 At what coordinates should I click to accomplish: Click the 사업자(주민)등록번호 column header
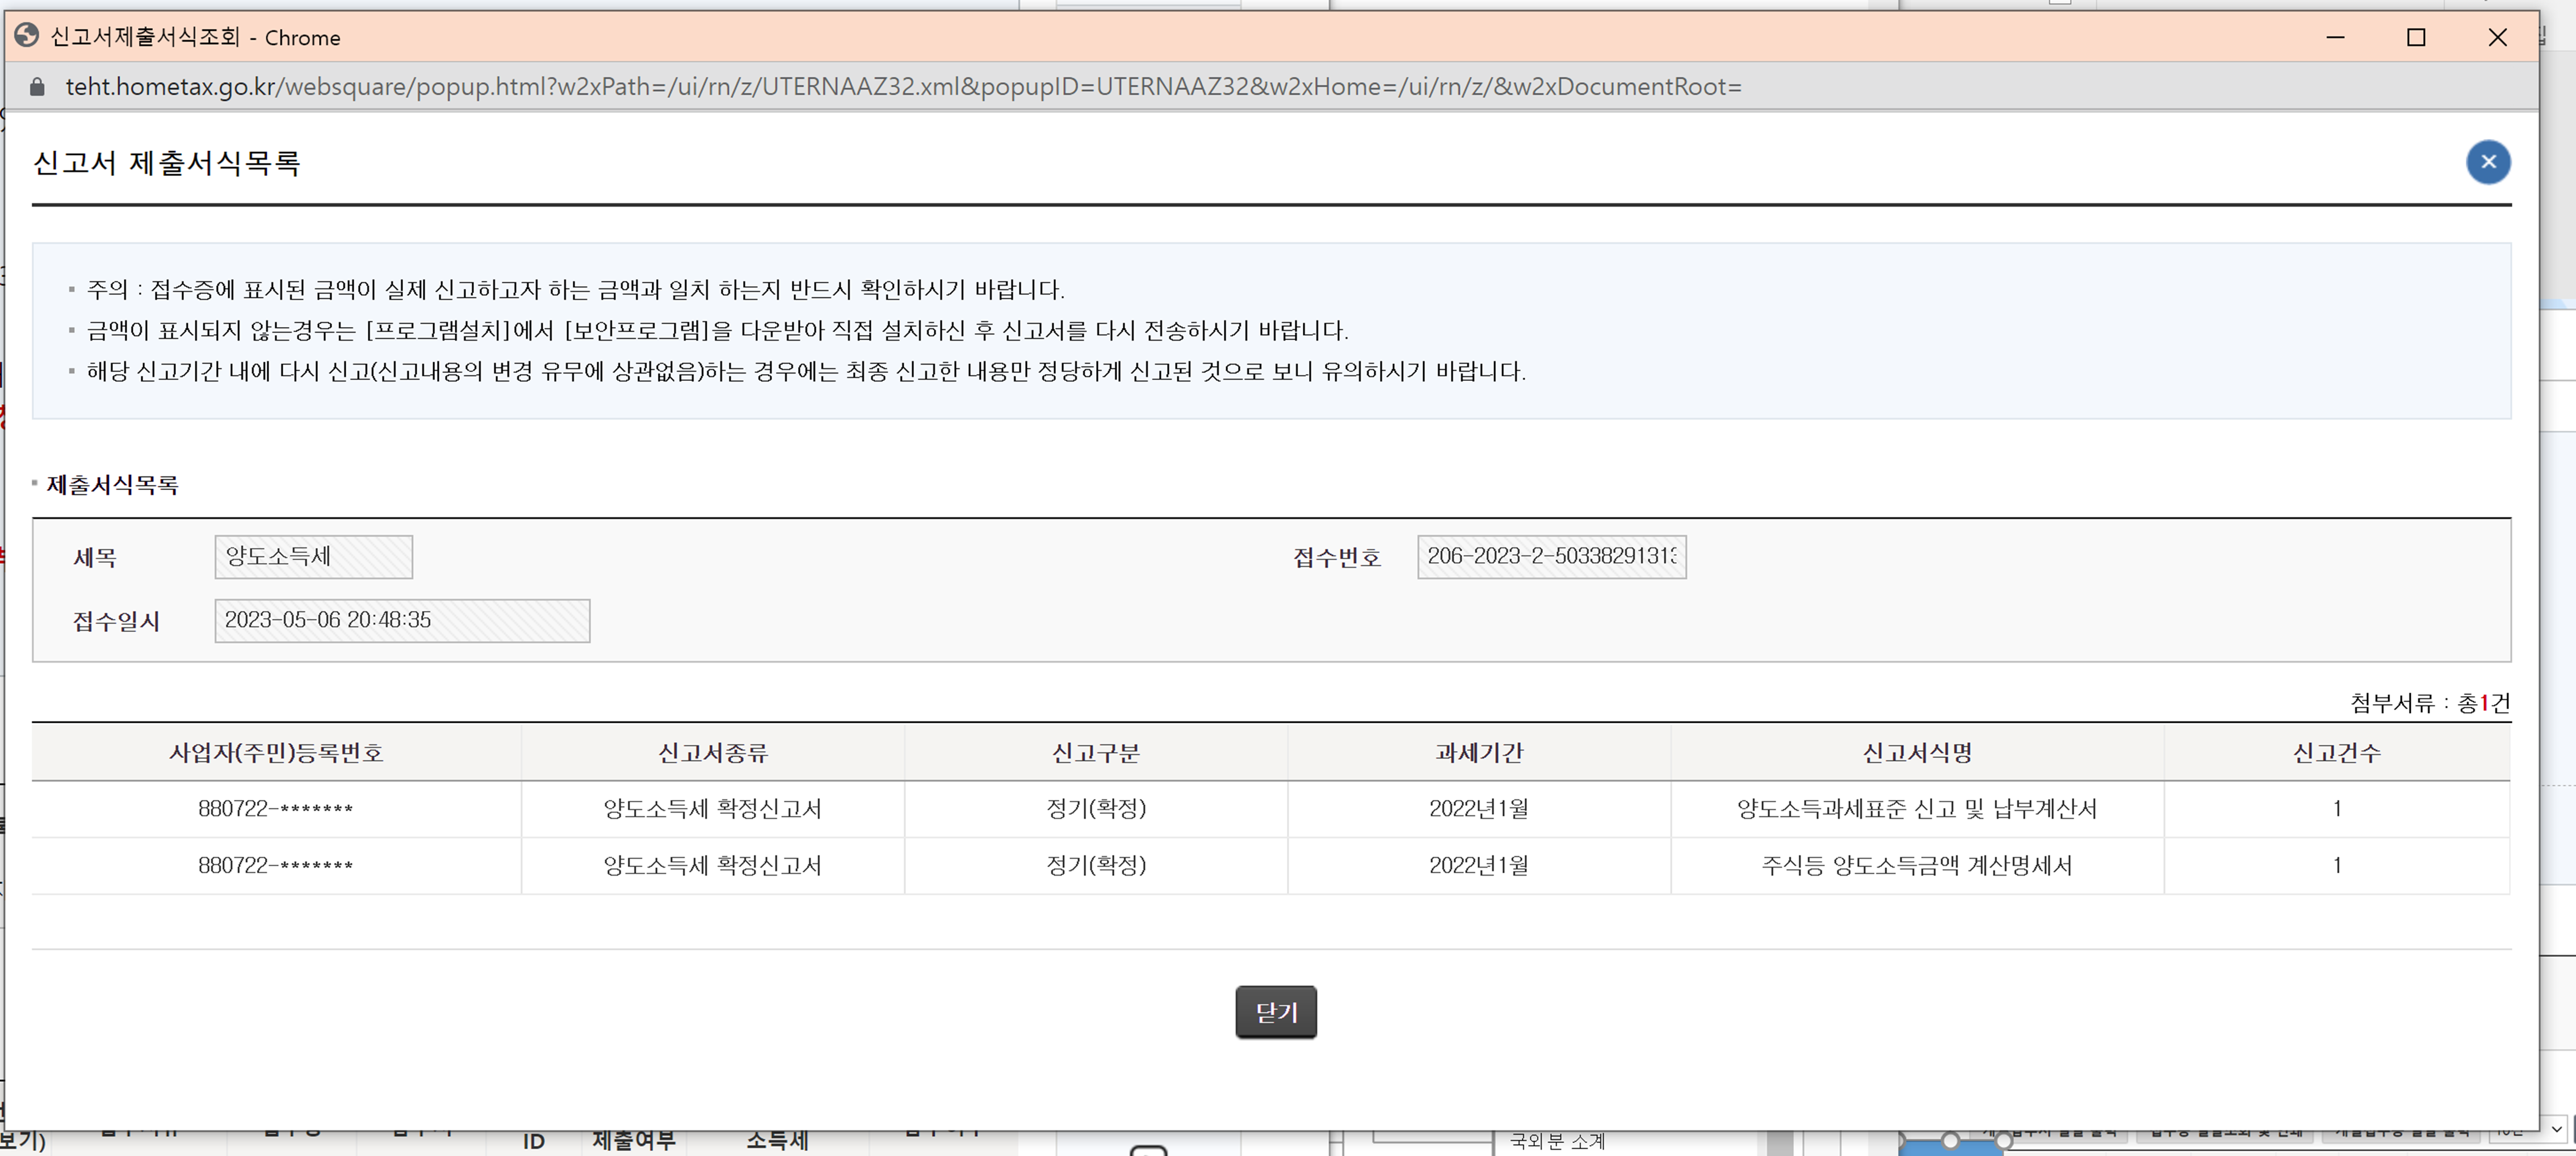[x=276, y=753]
